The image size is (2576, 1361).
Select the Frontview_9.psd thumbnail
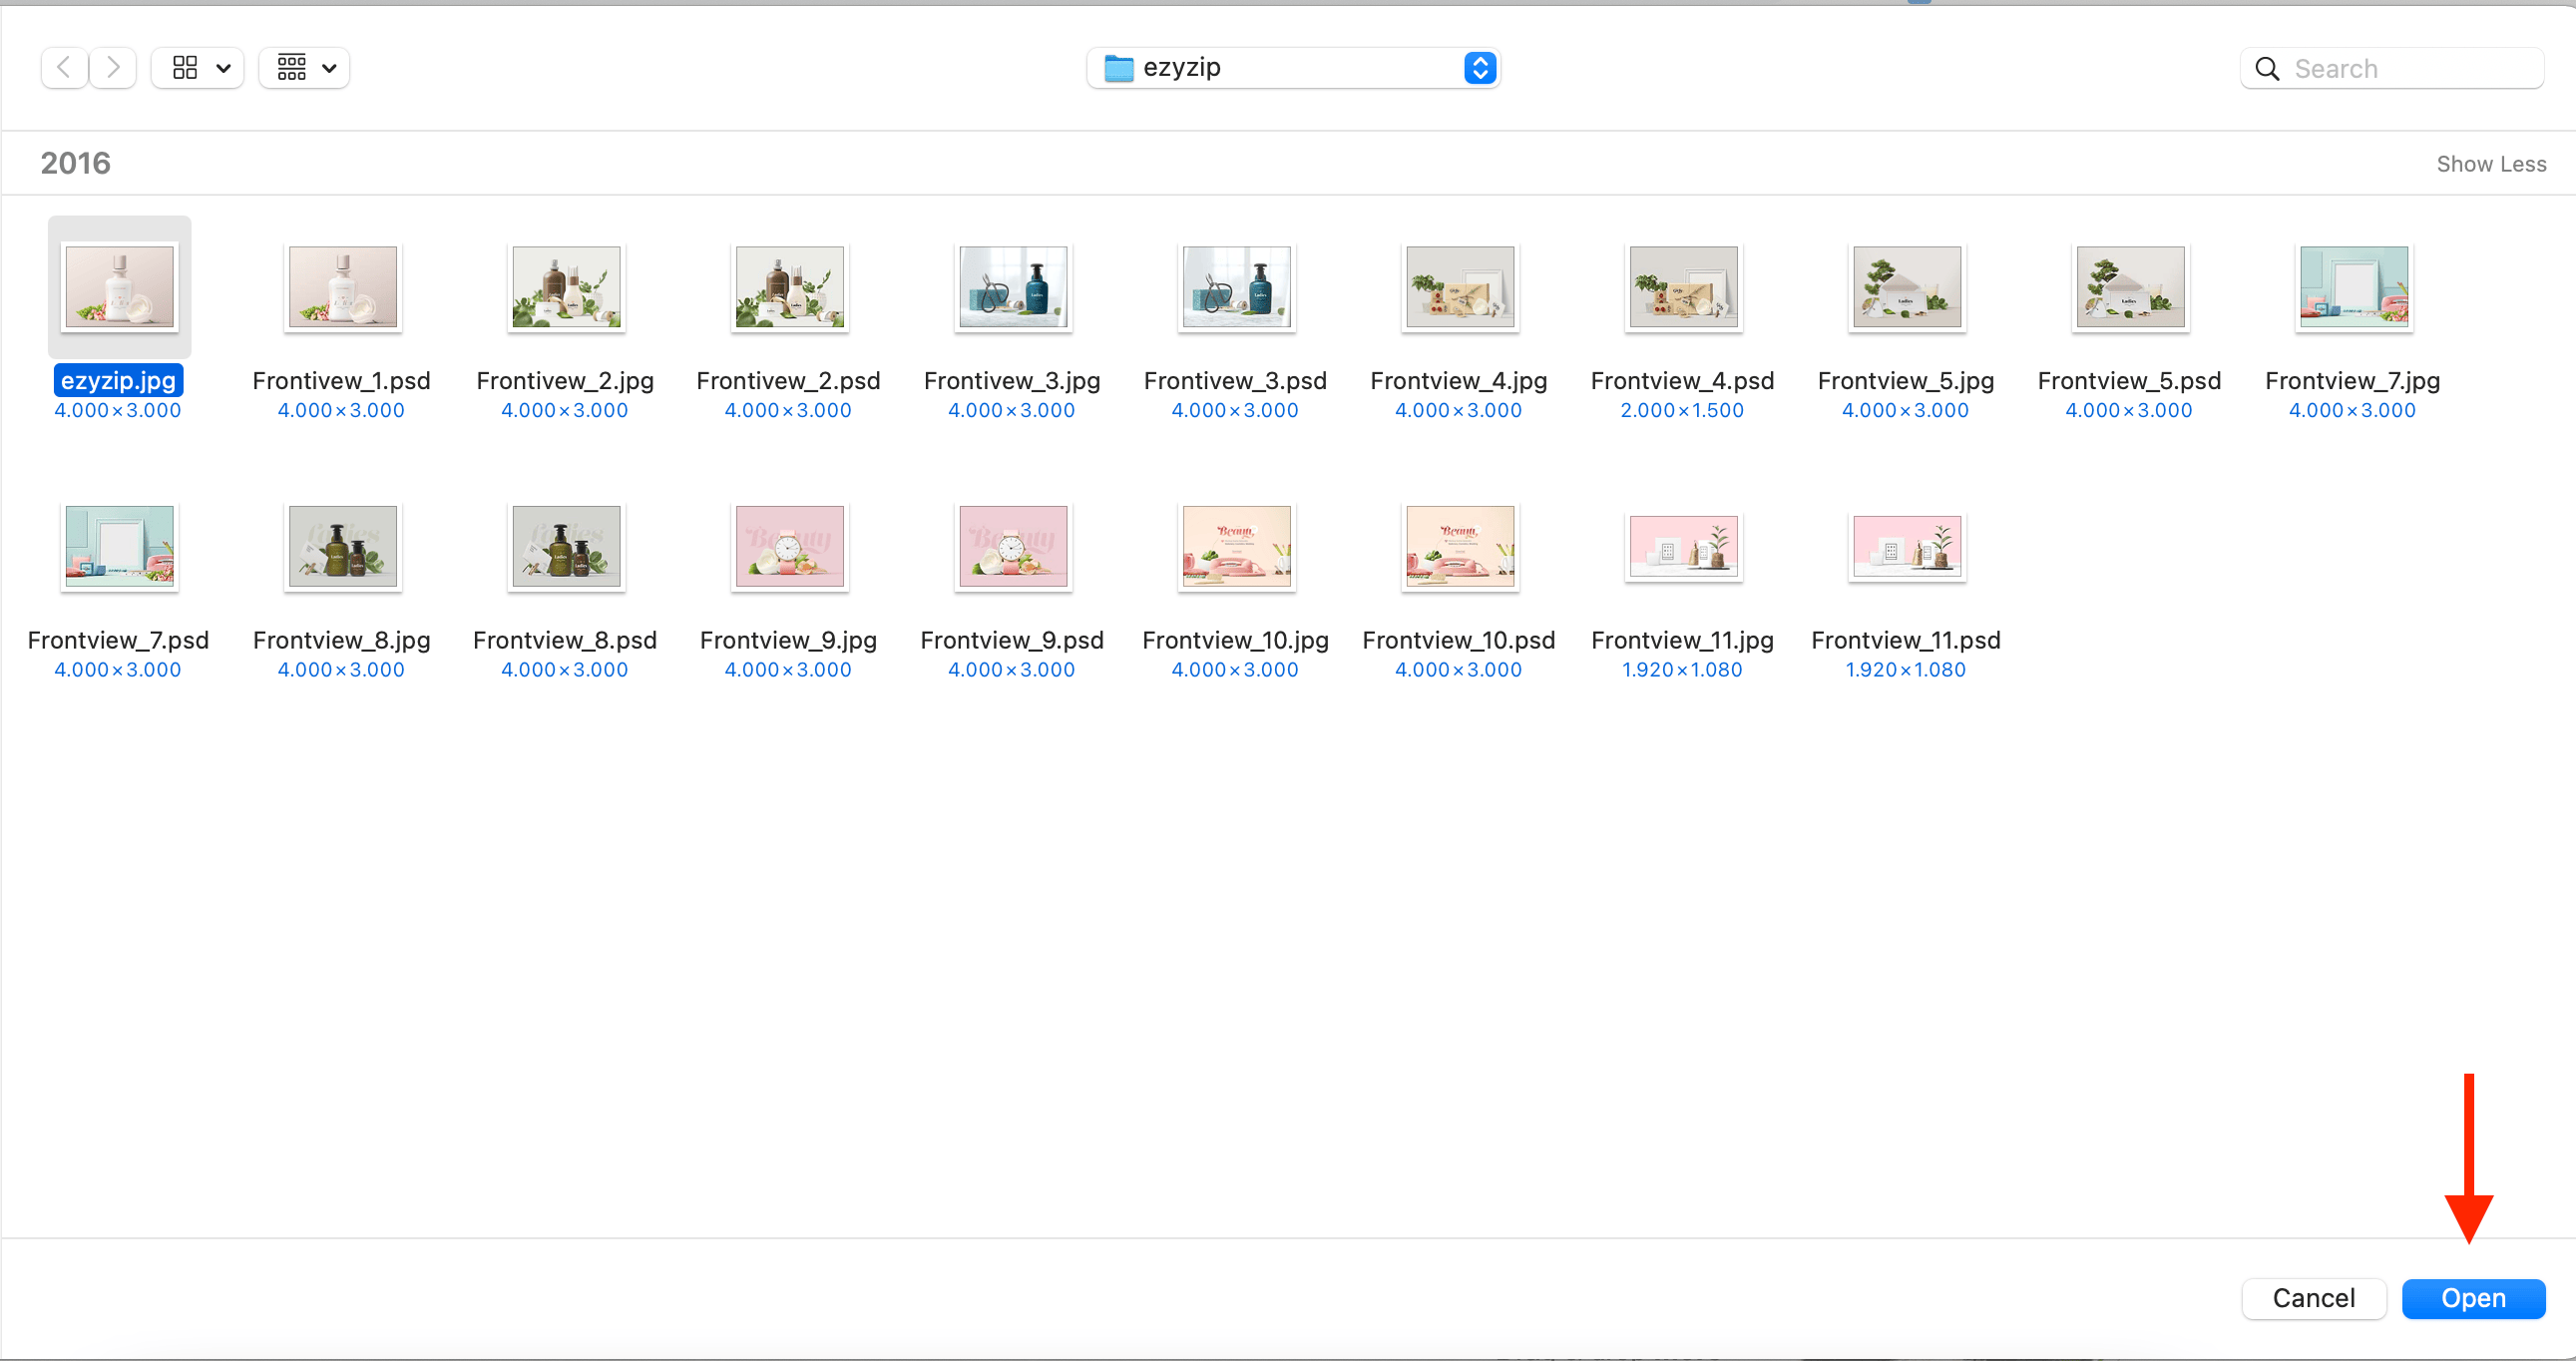[1013, 547]
